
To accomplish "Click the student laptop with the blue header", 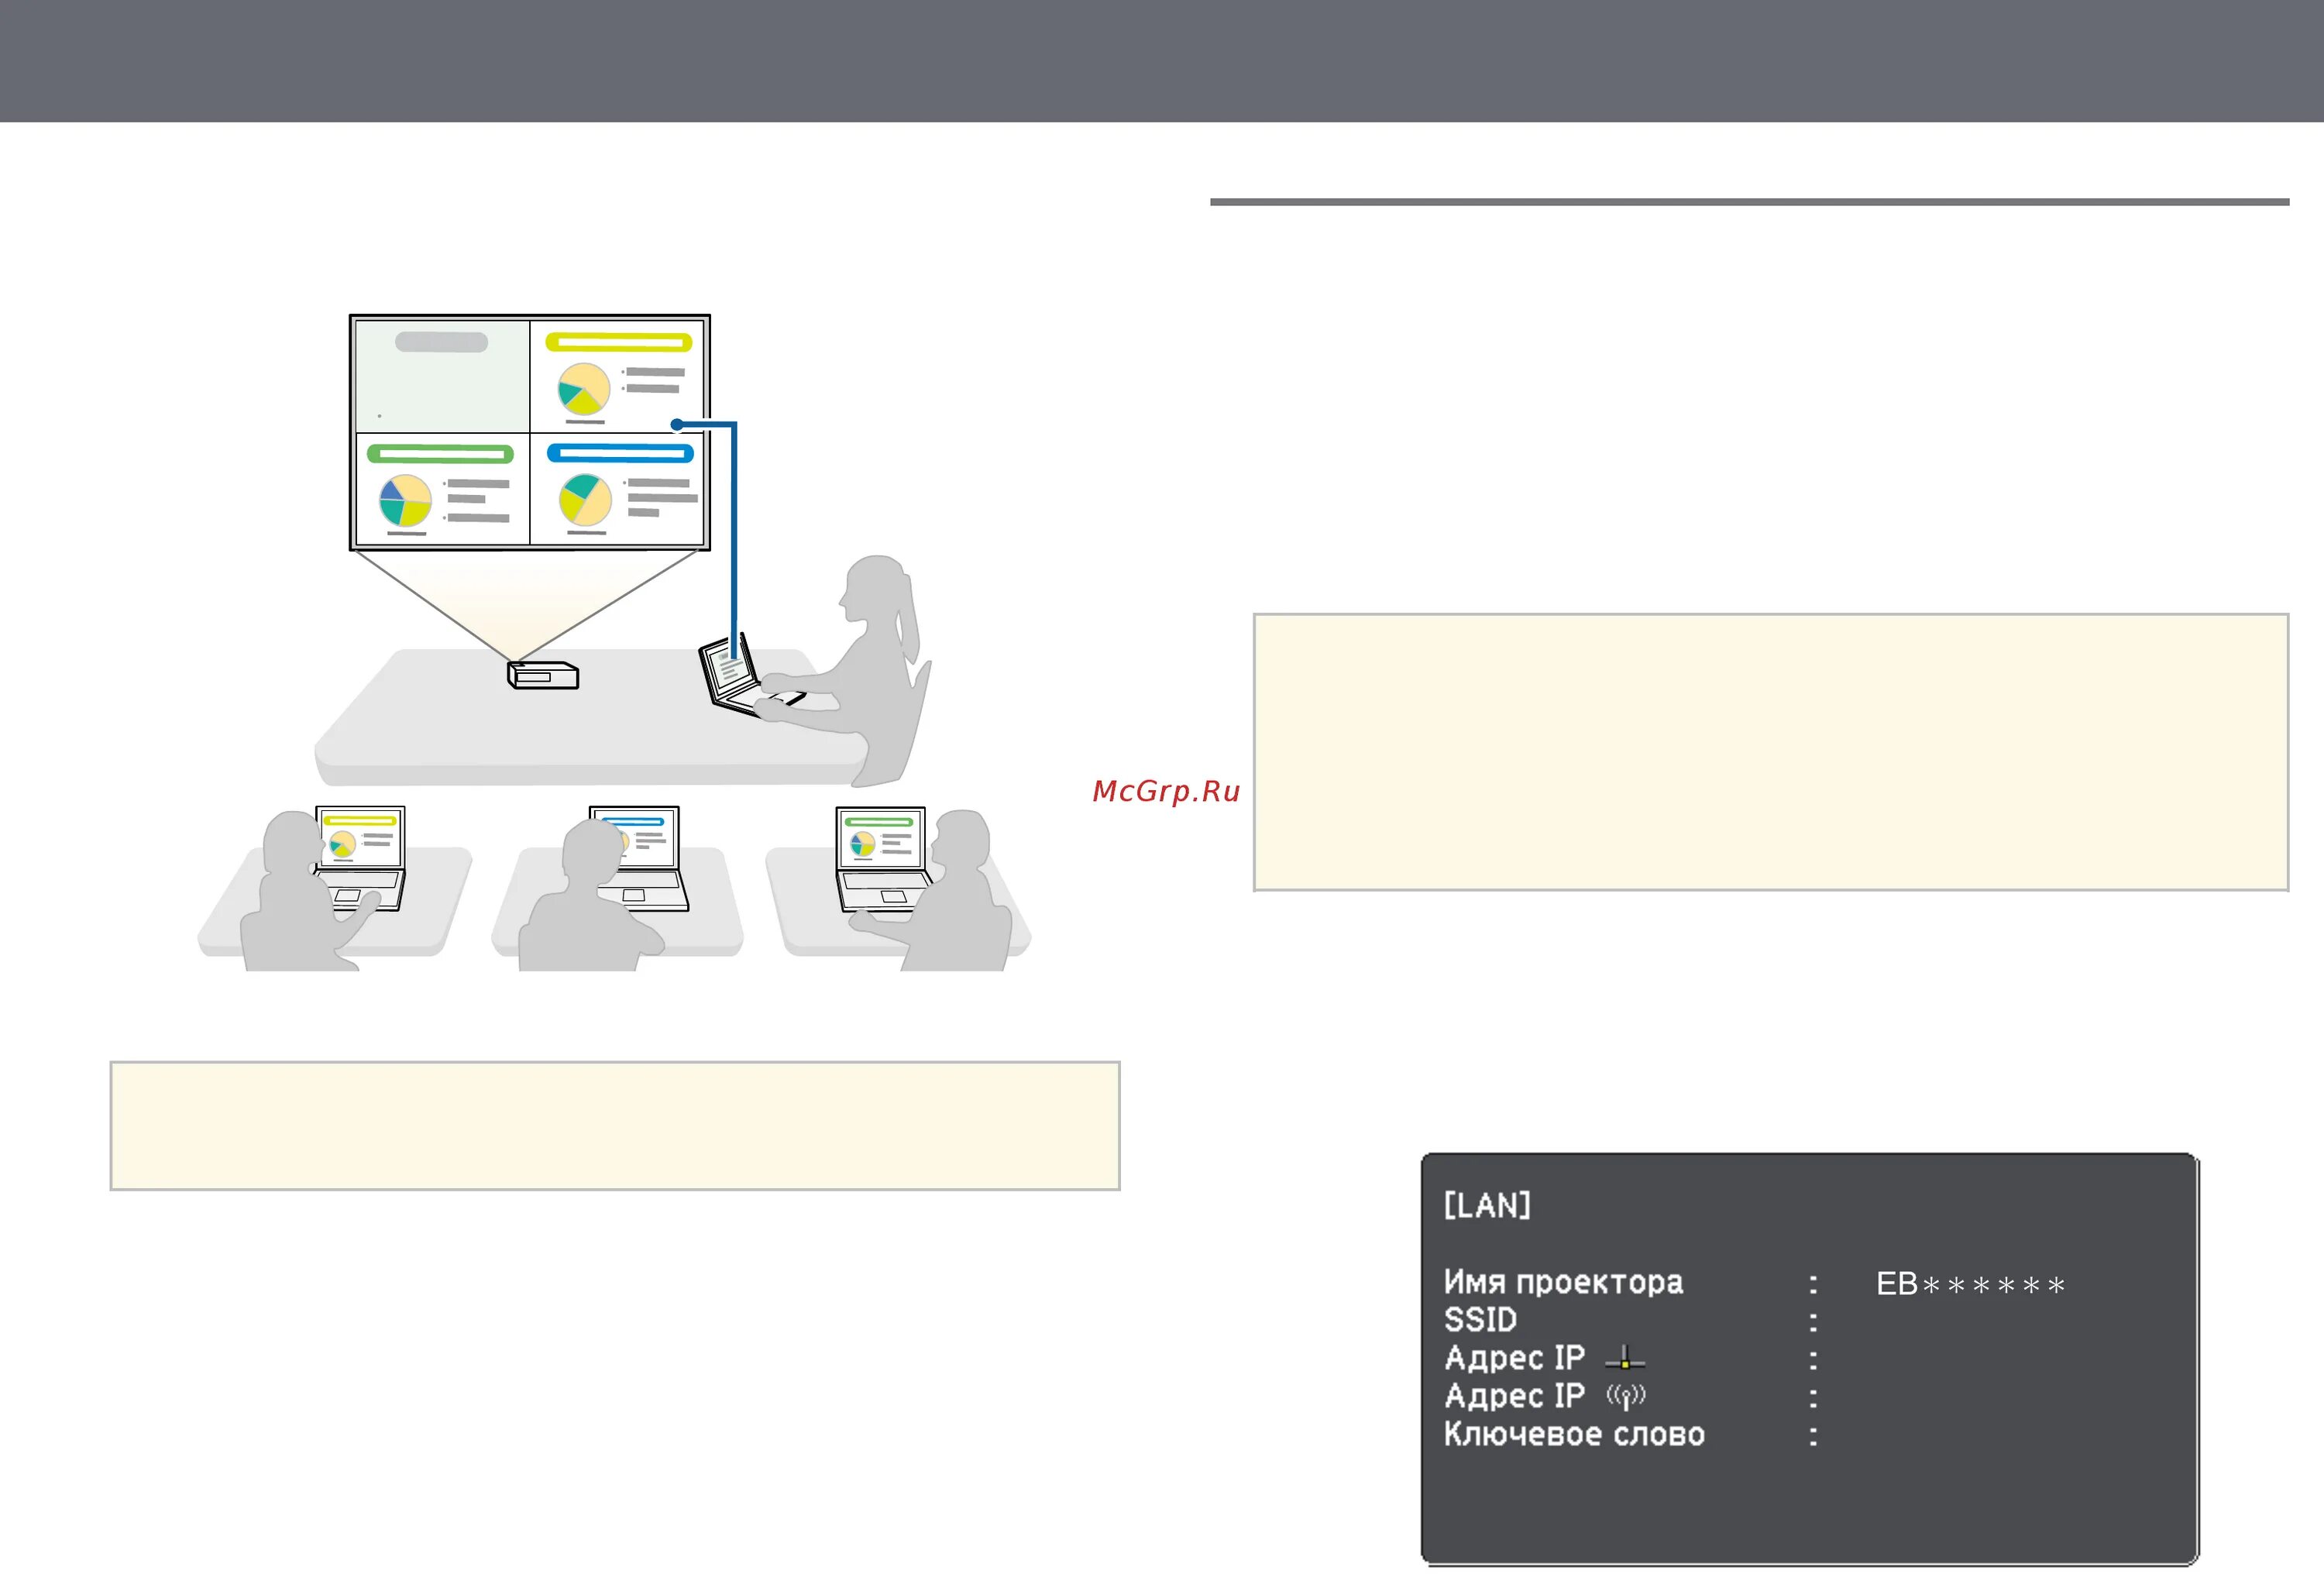I will pyautogui.click(x=639, y=858).
